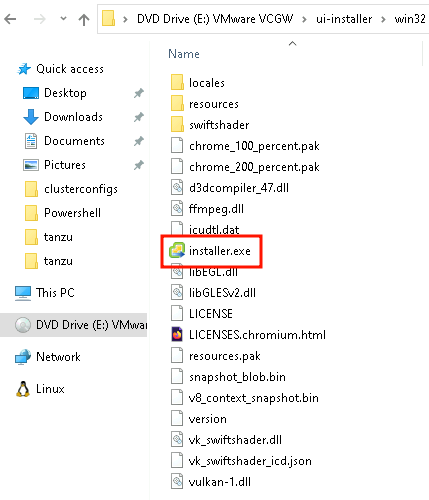
Task: Select DVD Drive (E:) in navigation pane
Action: [x=73, y=325]
